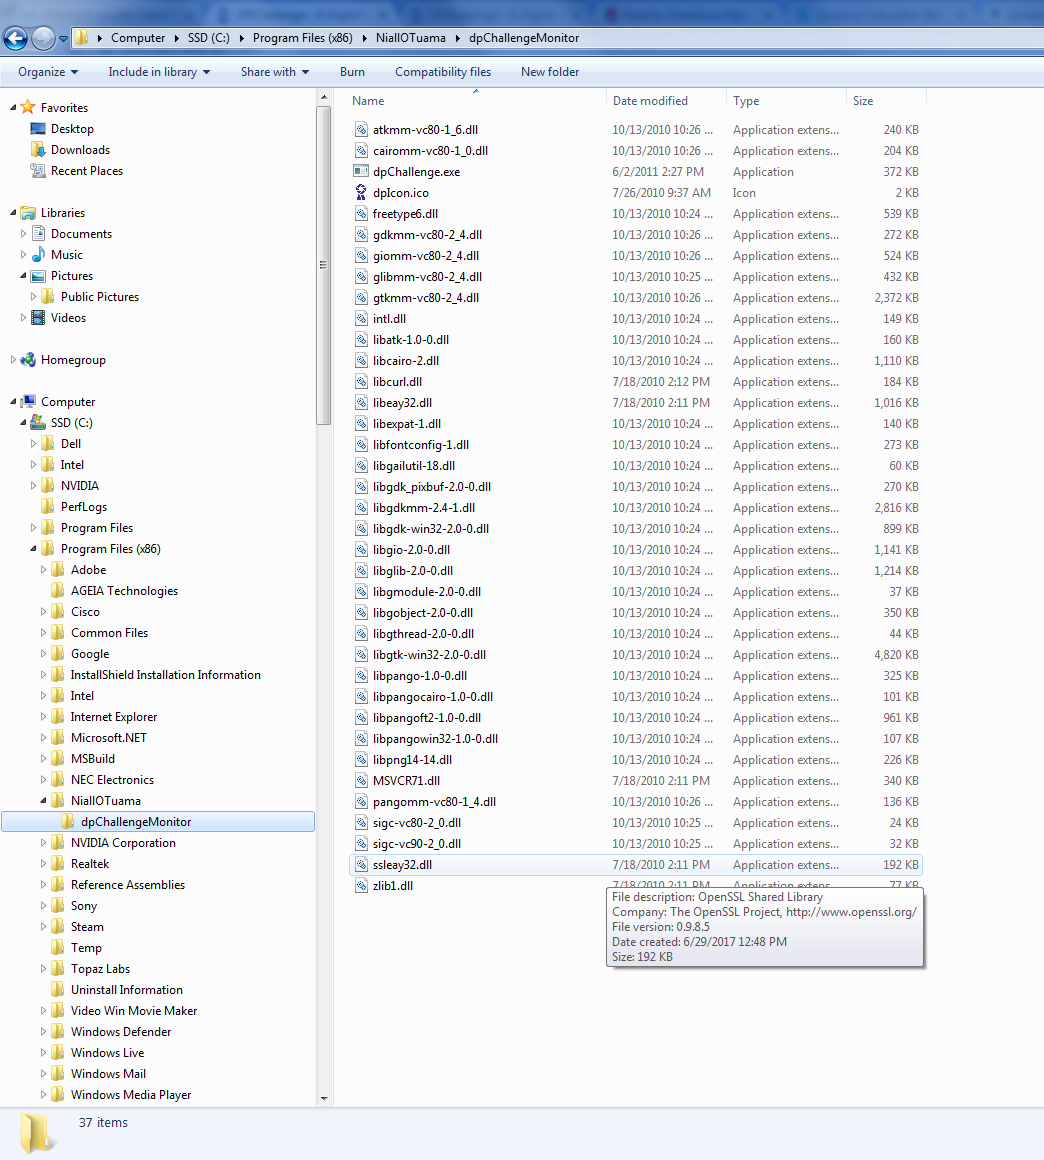Click the Steam folder icon in tree

pyautogui.click(x=58, y=926)
